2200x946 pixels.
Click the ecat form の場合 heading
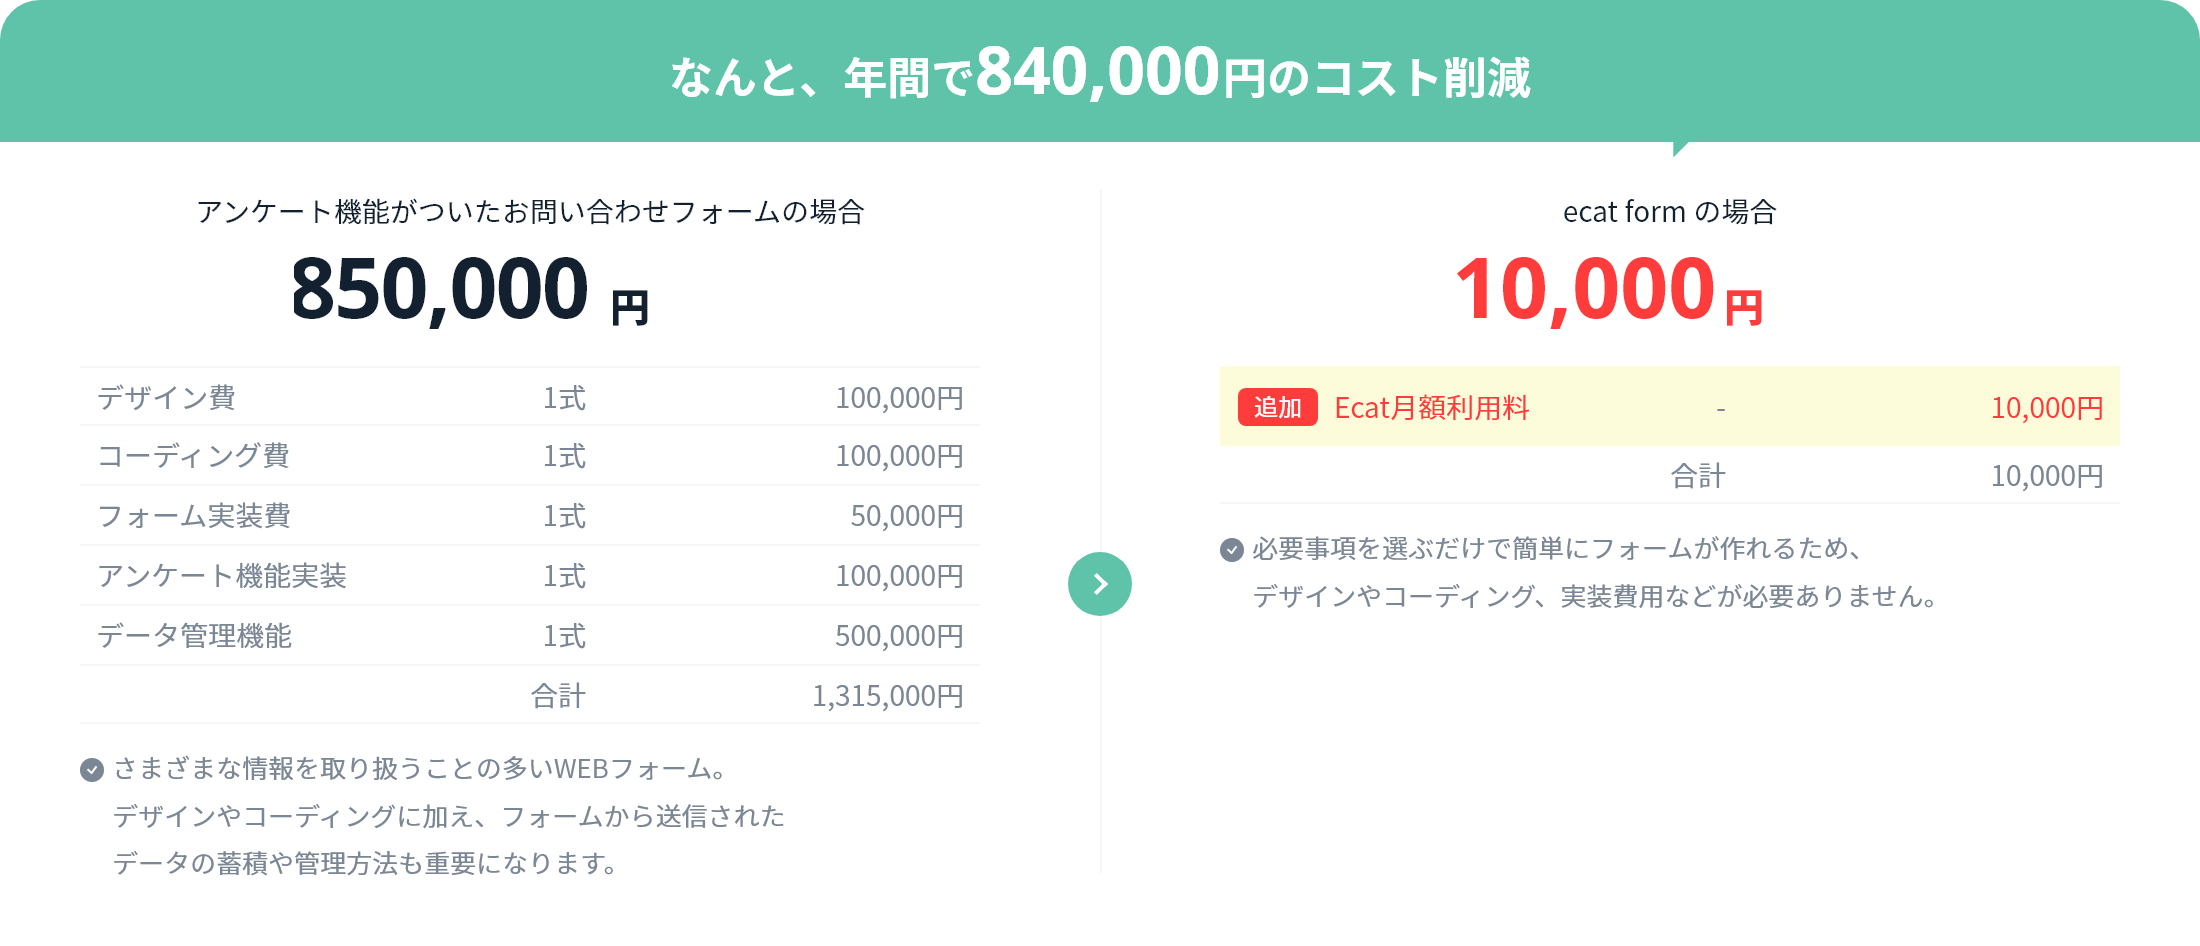(1669, 212)
